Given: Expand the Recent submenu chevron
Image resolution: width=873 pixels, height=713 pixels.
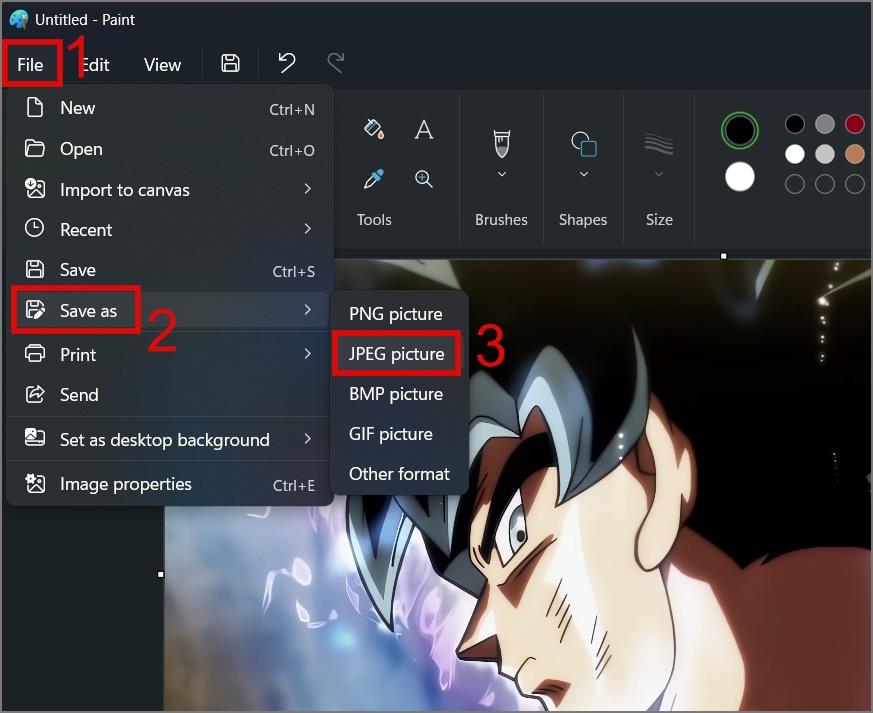Looking at the screenshot, I should (308, 229).
